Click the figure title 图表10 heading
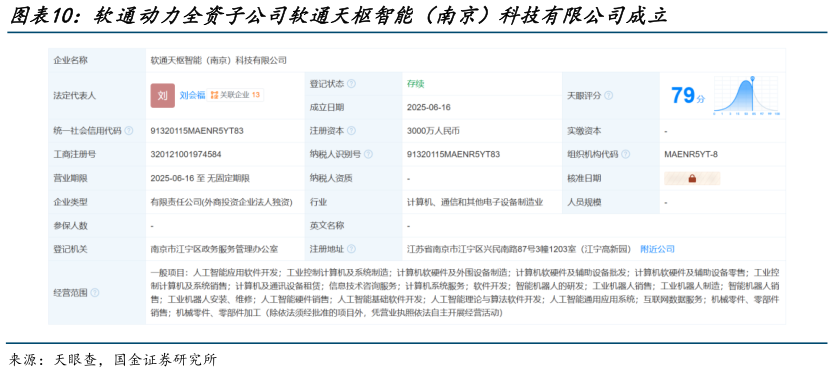The width and height of the screenshot is (833, 373). (338, 15)
